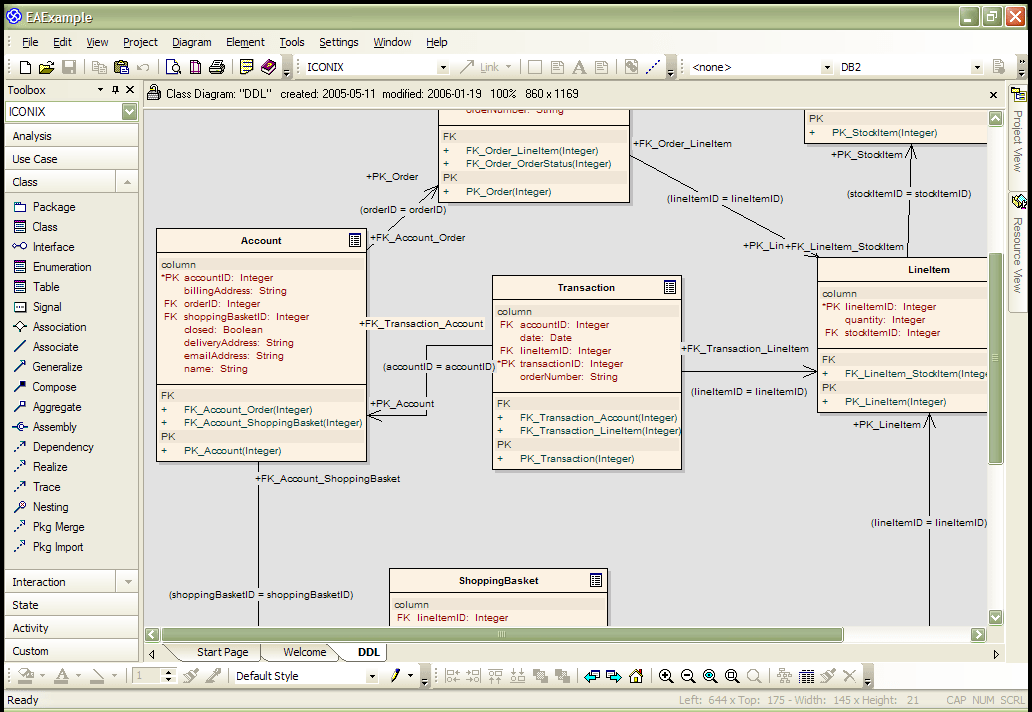Screen dimensions: 1032x712
Task: Open the ICONIX technology dropdown
Action: coord(444,67)
